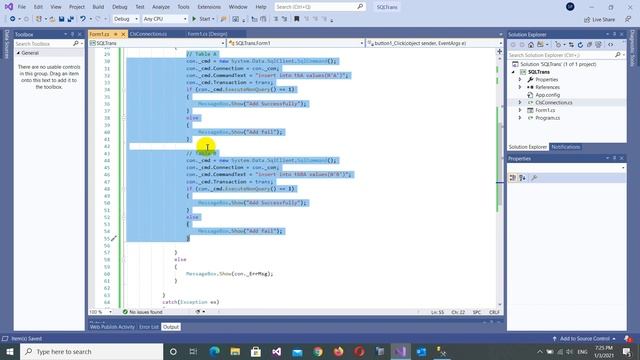Collapse the SQLTrans project node

(513, 72)
